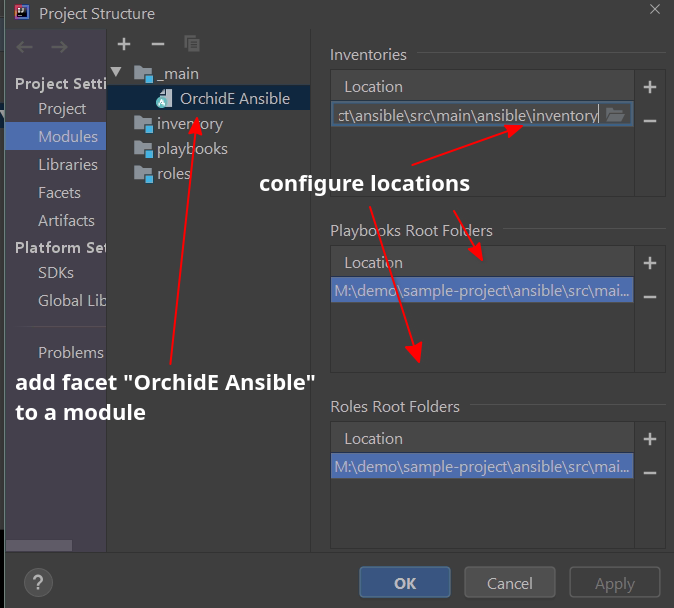
Task: Open the Global Libraries settings page
Action: click(72, 301)
